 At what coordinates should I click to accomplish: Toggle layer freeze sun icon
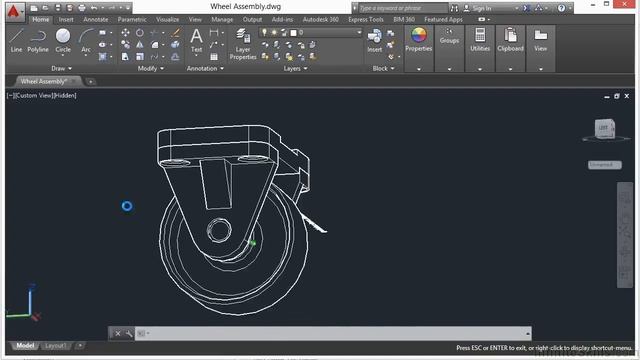(274, 32)
